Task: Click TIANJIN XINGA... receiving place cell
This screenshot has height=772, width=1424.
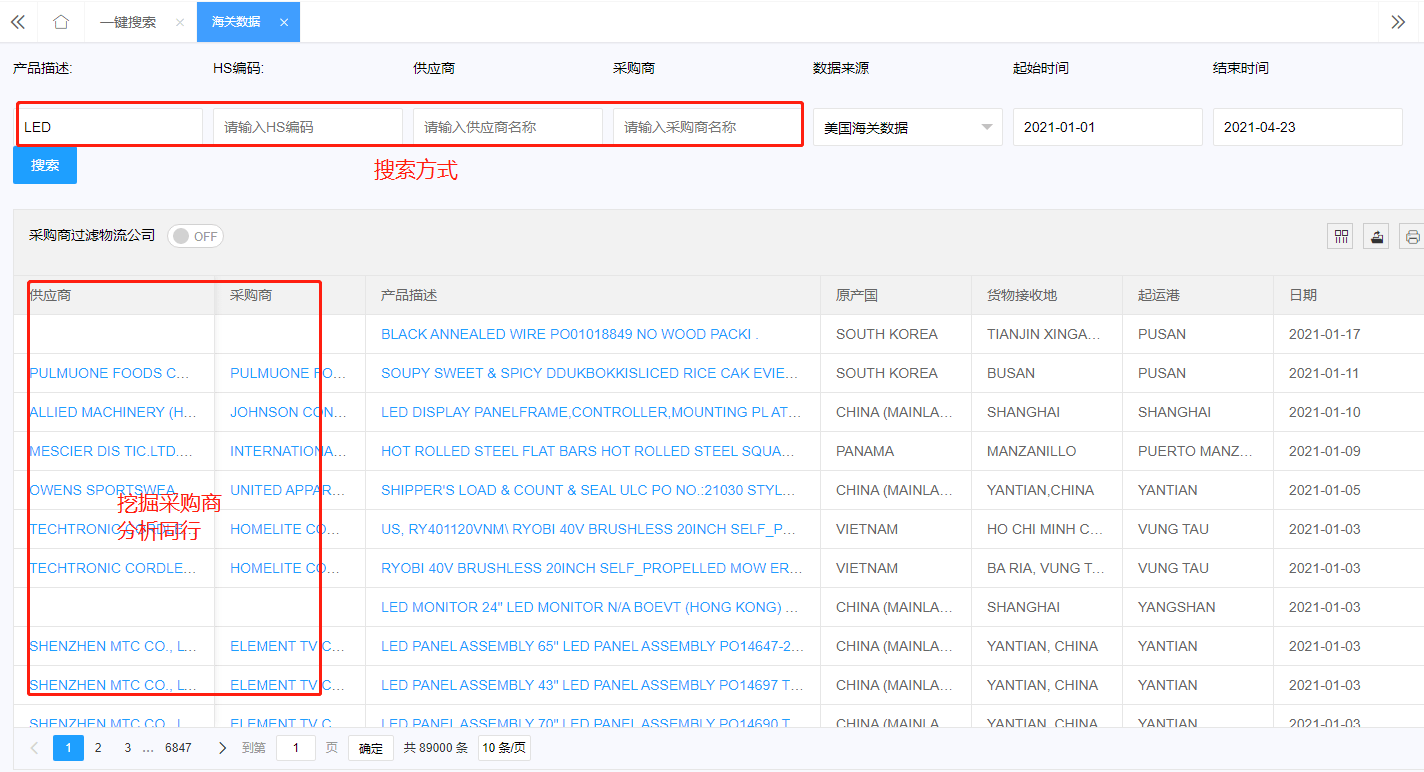Action: coord(1045,334)
